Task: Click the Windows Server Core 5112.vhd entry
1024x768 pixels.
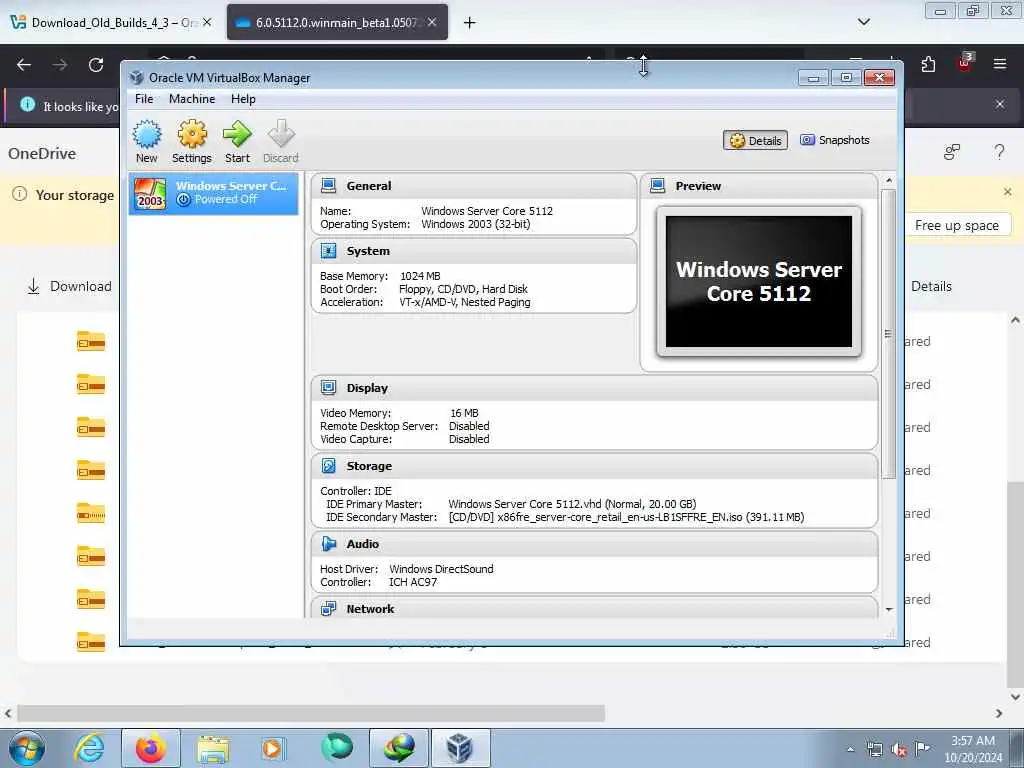Action: tap(572, 504)
